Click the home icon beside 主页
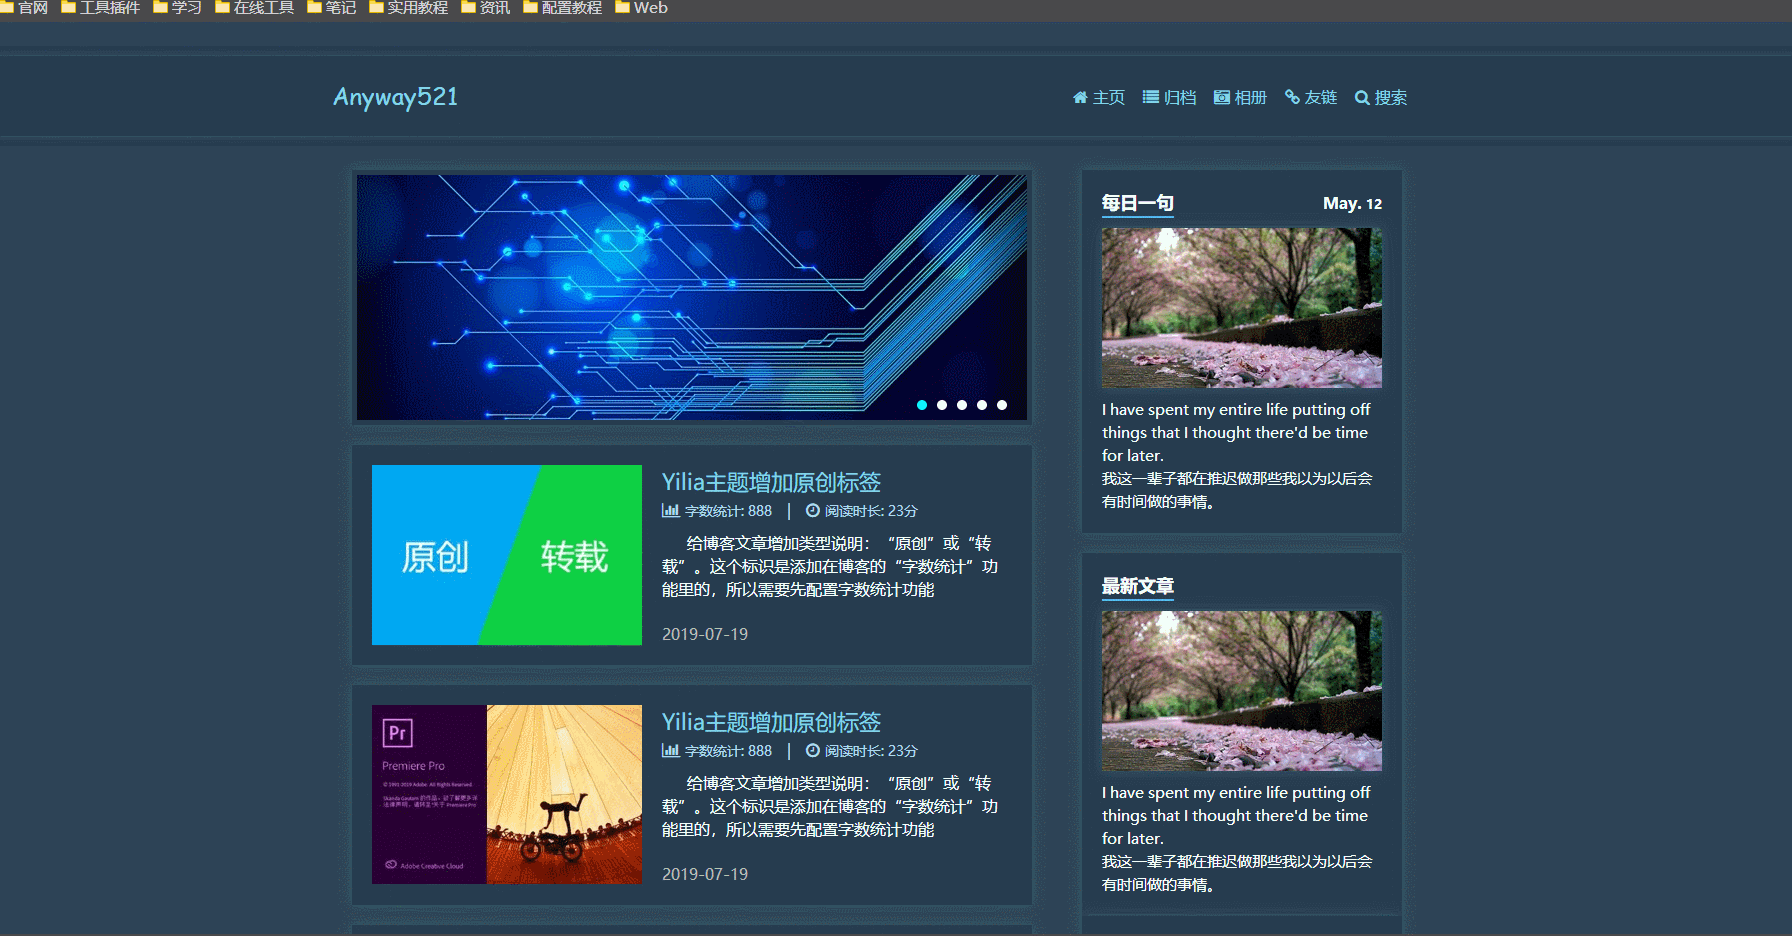Image resolution: width=1792 pixels, height=936 pixels. (1080, 97)
